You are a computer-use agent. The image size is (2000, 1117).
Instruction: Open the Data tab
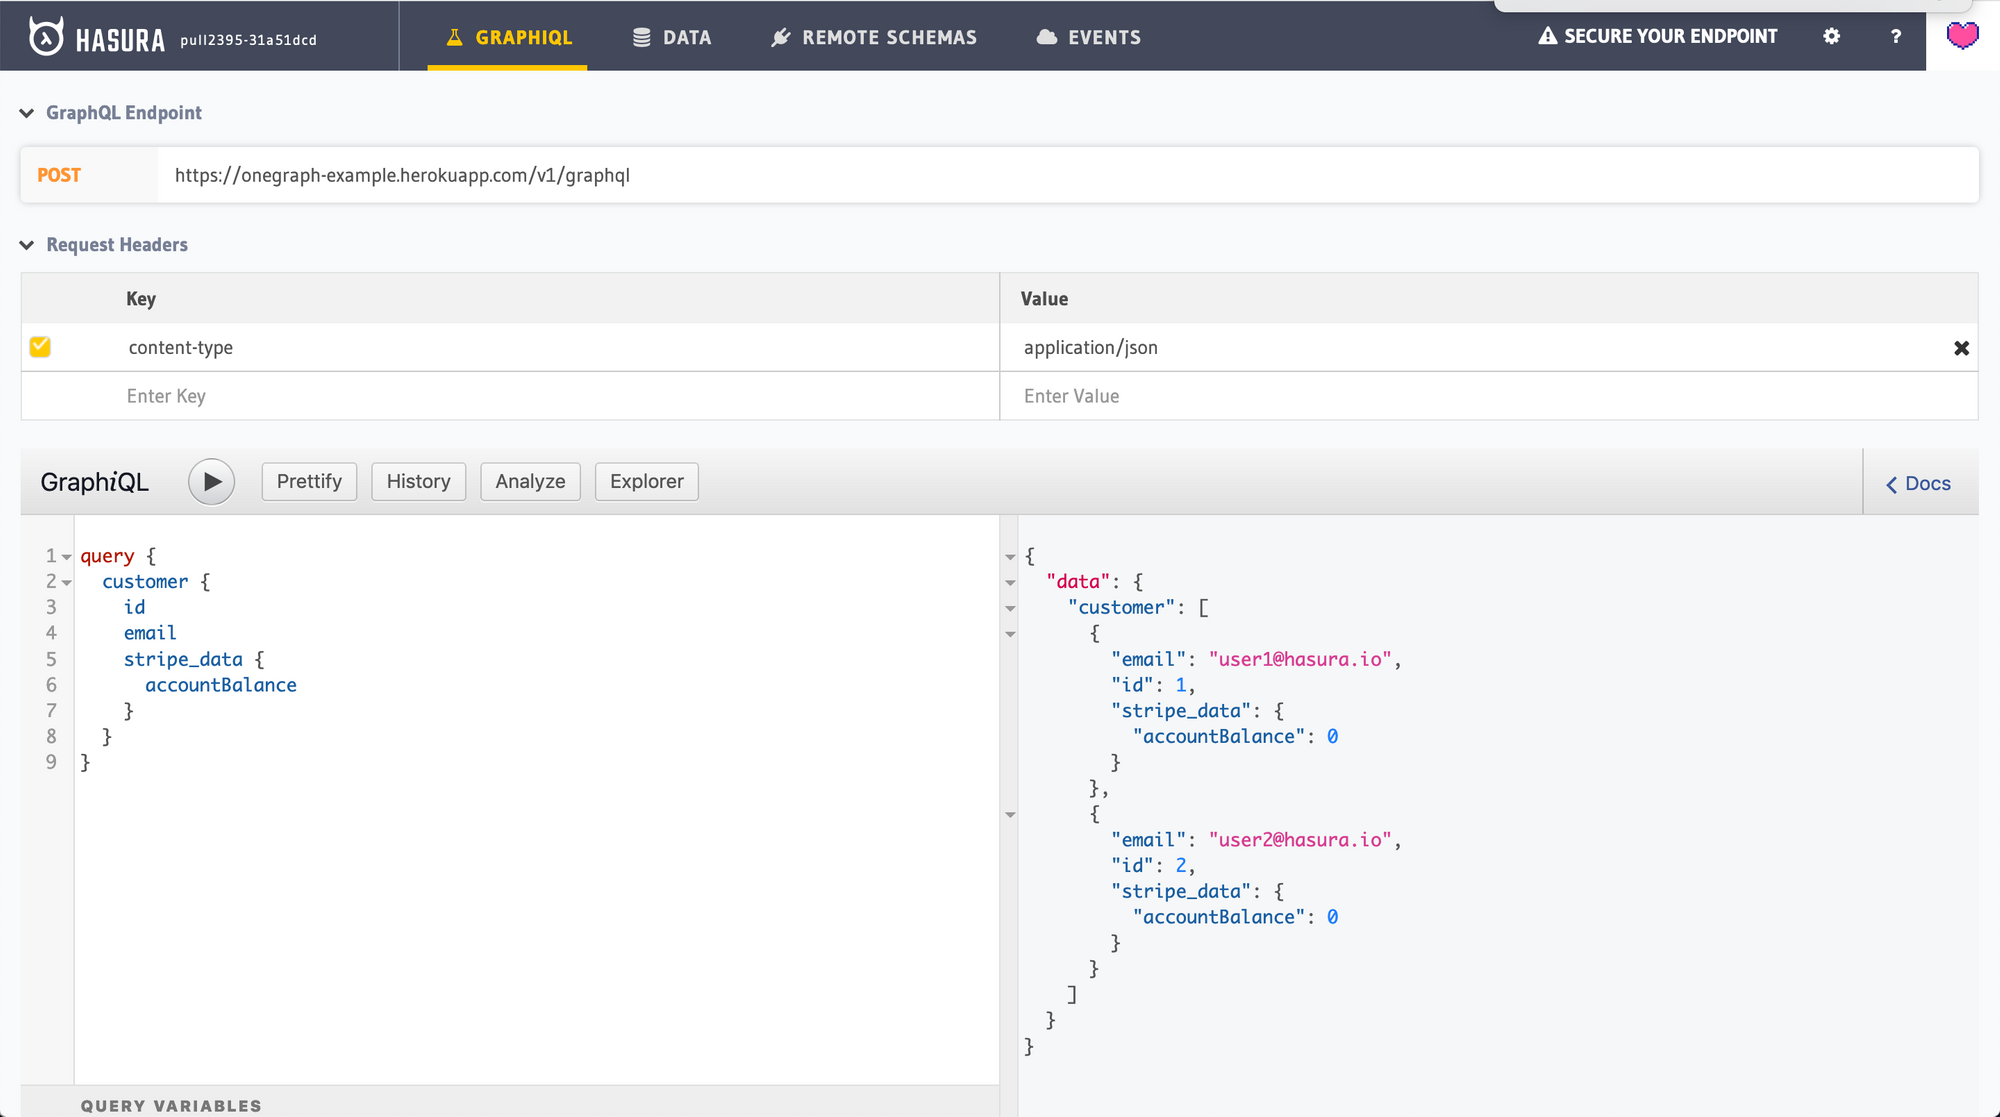672,37
